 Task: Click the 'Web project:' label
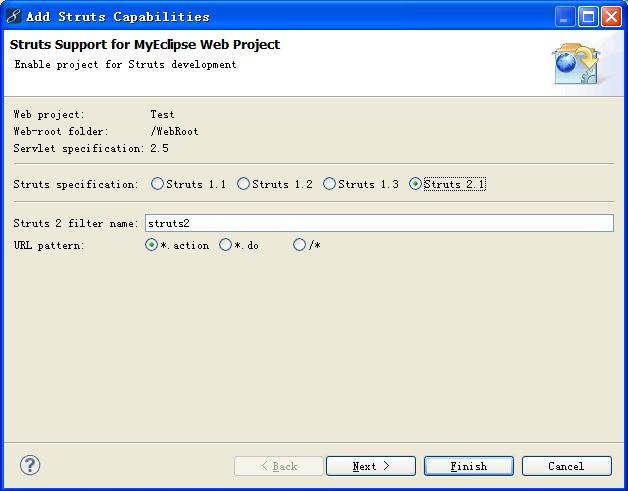(49, 115)
